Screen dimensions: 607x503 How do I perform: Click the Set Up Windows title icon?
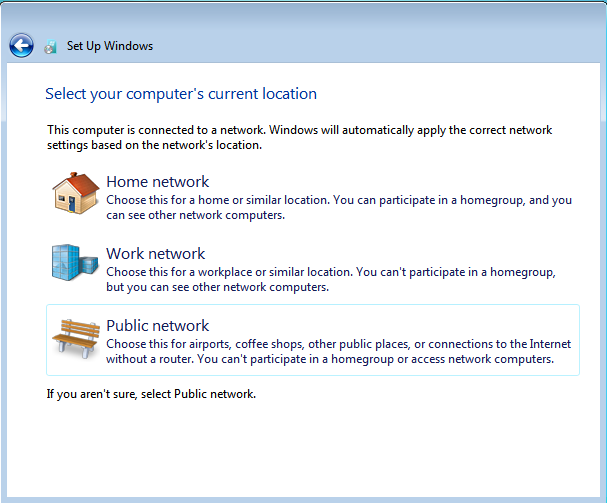(x=50, y=46)
